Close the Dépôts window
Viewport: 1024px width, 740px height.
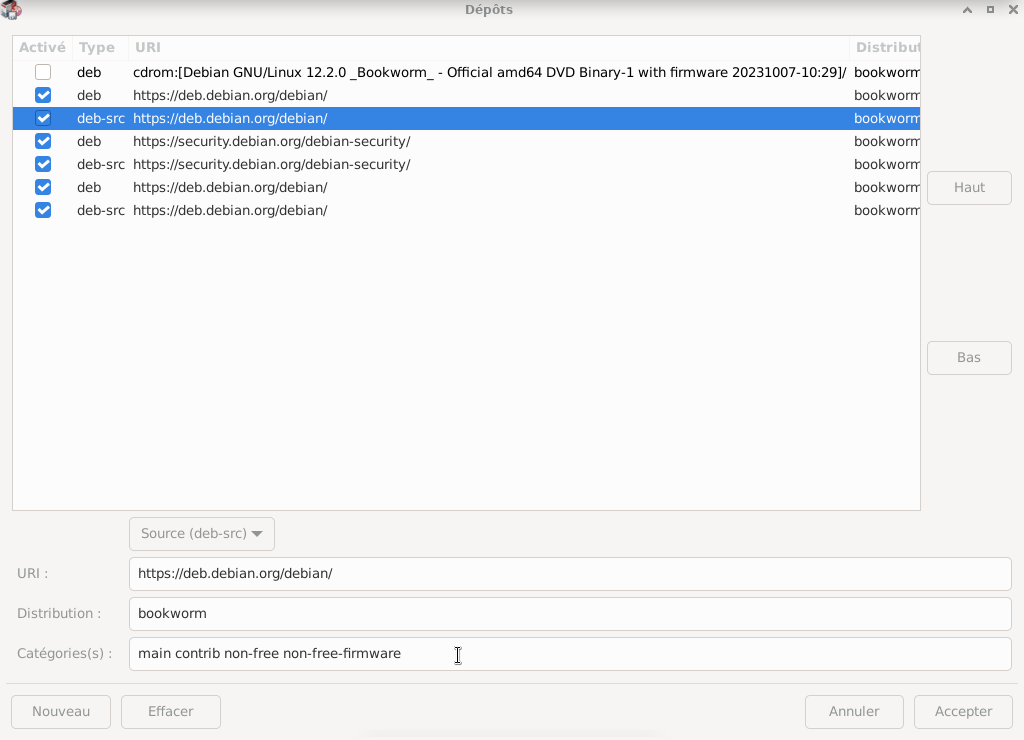(1013, 10)
